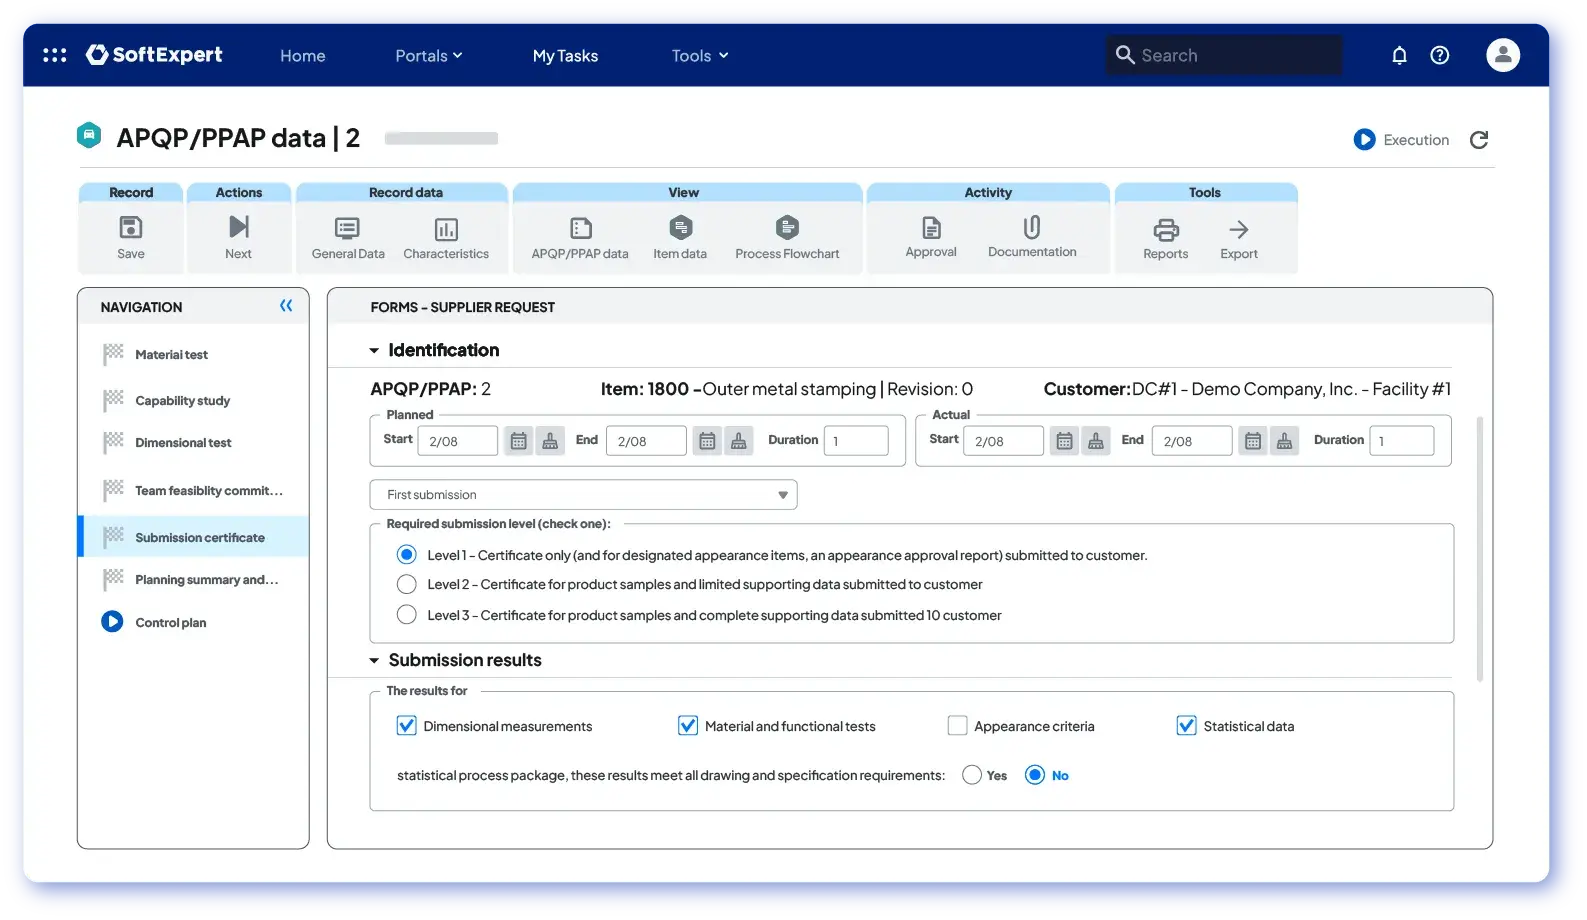Clear Actual Start date with eraser icon

tap(1096, 441)
